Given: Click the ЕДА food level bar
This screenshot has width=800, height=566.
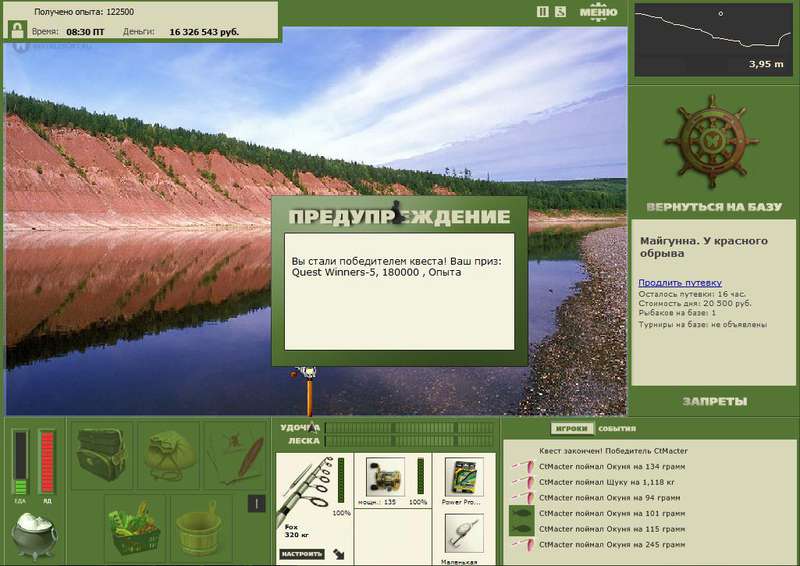Looking at the screenshot, I should click(x=20, y=462).
